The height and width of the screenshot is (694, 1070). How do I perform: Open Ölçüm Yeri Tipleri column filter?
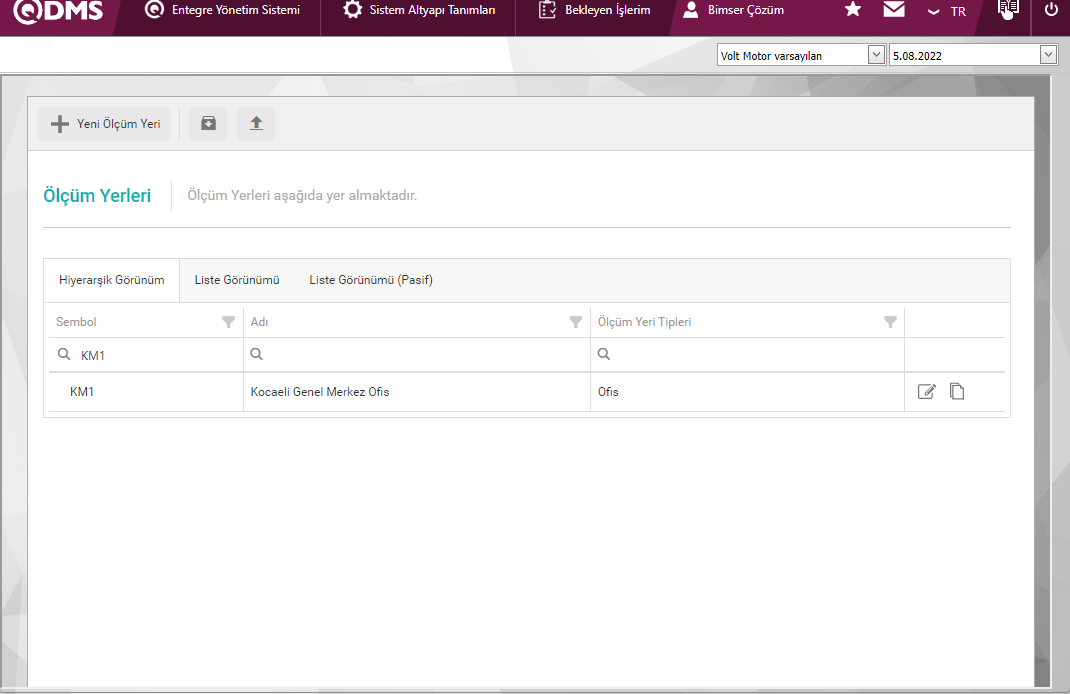coord(890,322)
